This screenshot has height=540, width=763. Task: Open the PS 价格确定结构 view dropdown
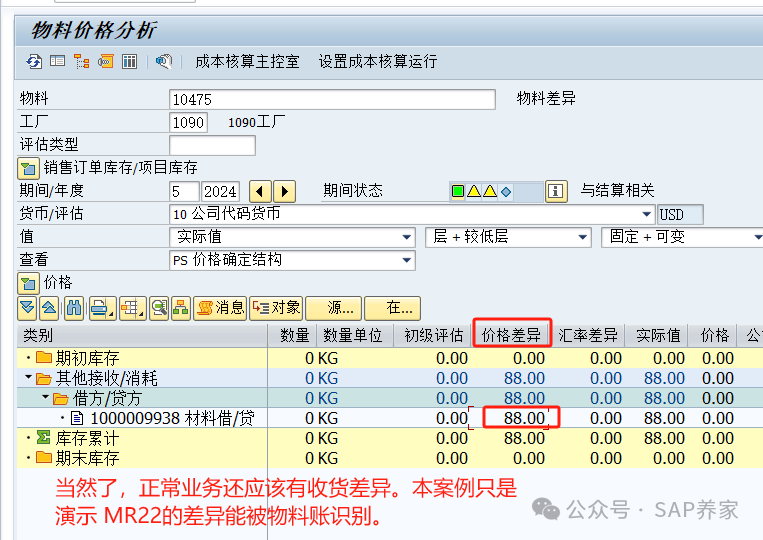coord(407,260)
